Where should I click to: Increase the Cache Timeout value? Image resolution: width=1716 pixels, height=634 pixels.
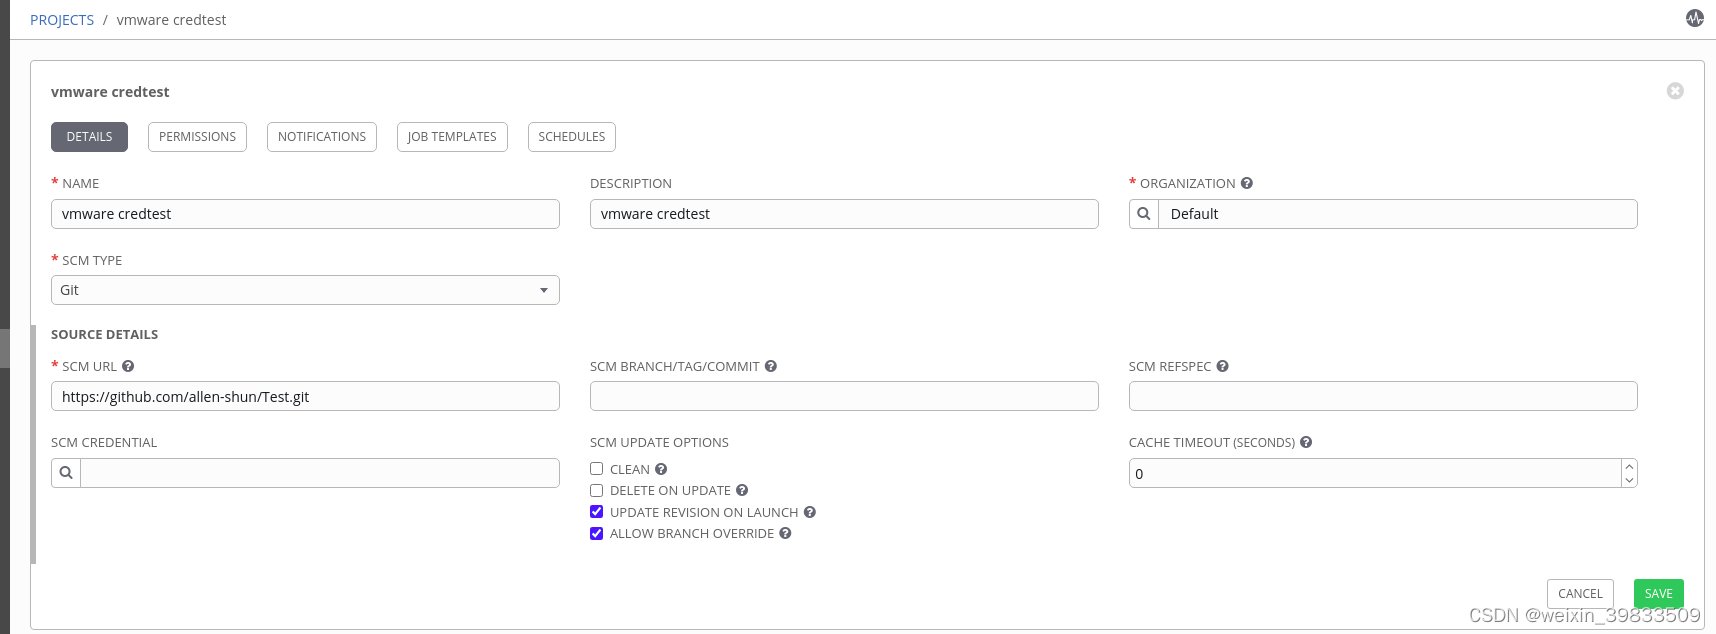point(1629,467)
